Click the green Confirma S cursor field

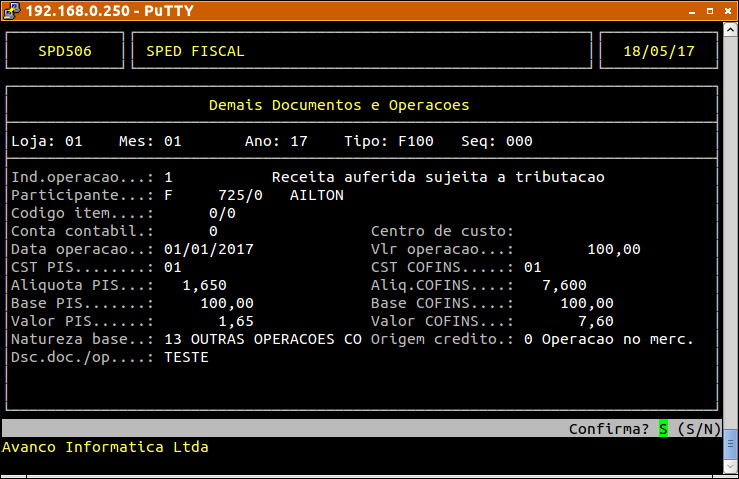click(662, 429)
